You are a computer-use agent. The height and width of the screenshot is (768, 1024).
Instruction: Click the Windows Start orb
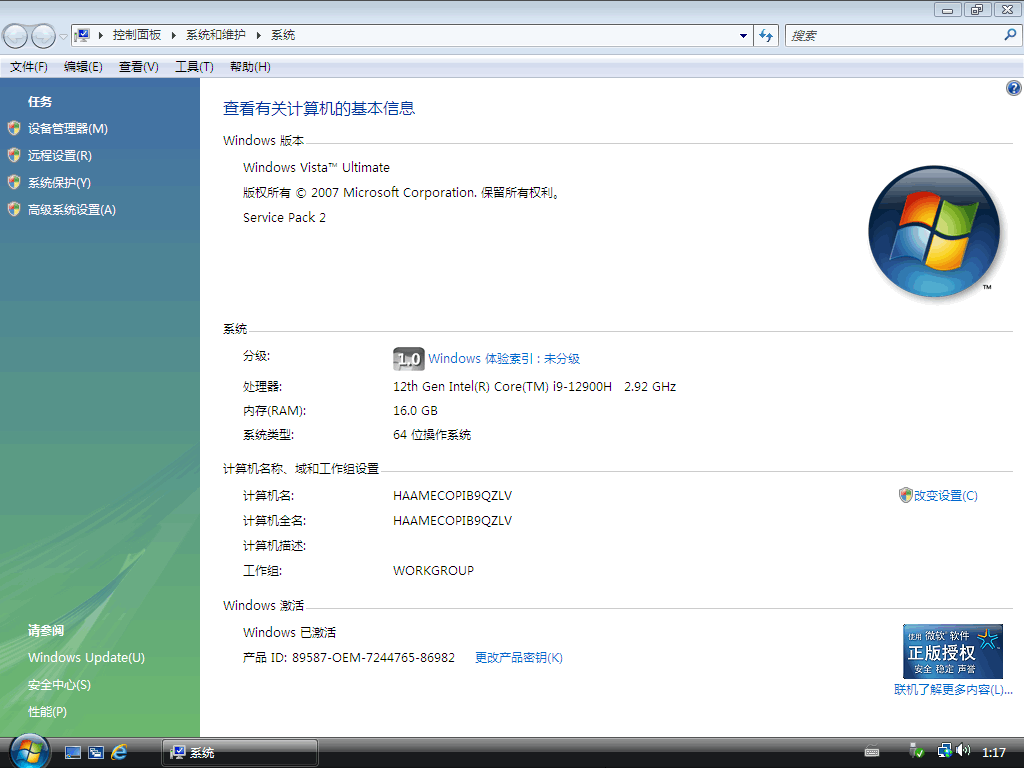(29, 752)
